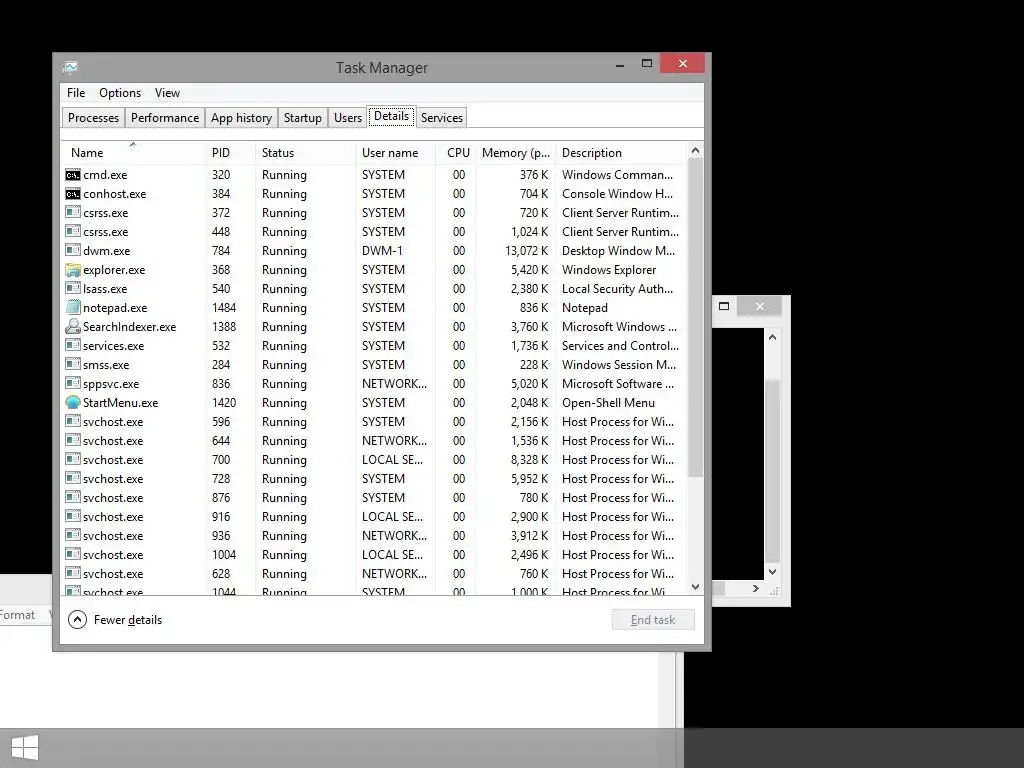The height and width of the screenshot is (768, 1024).
Task: Sort by the CPU column header
Action: point(456,153)
